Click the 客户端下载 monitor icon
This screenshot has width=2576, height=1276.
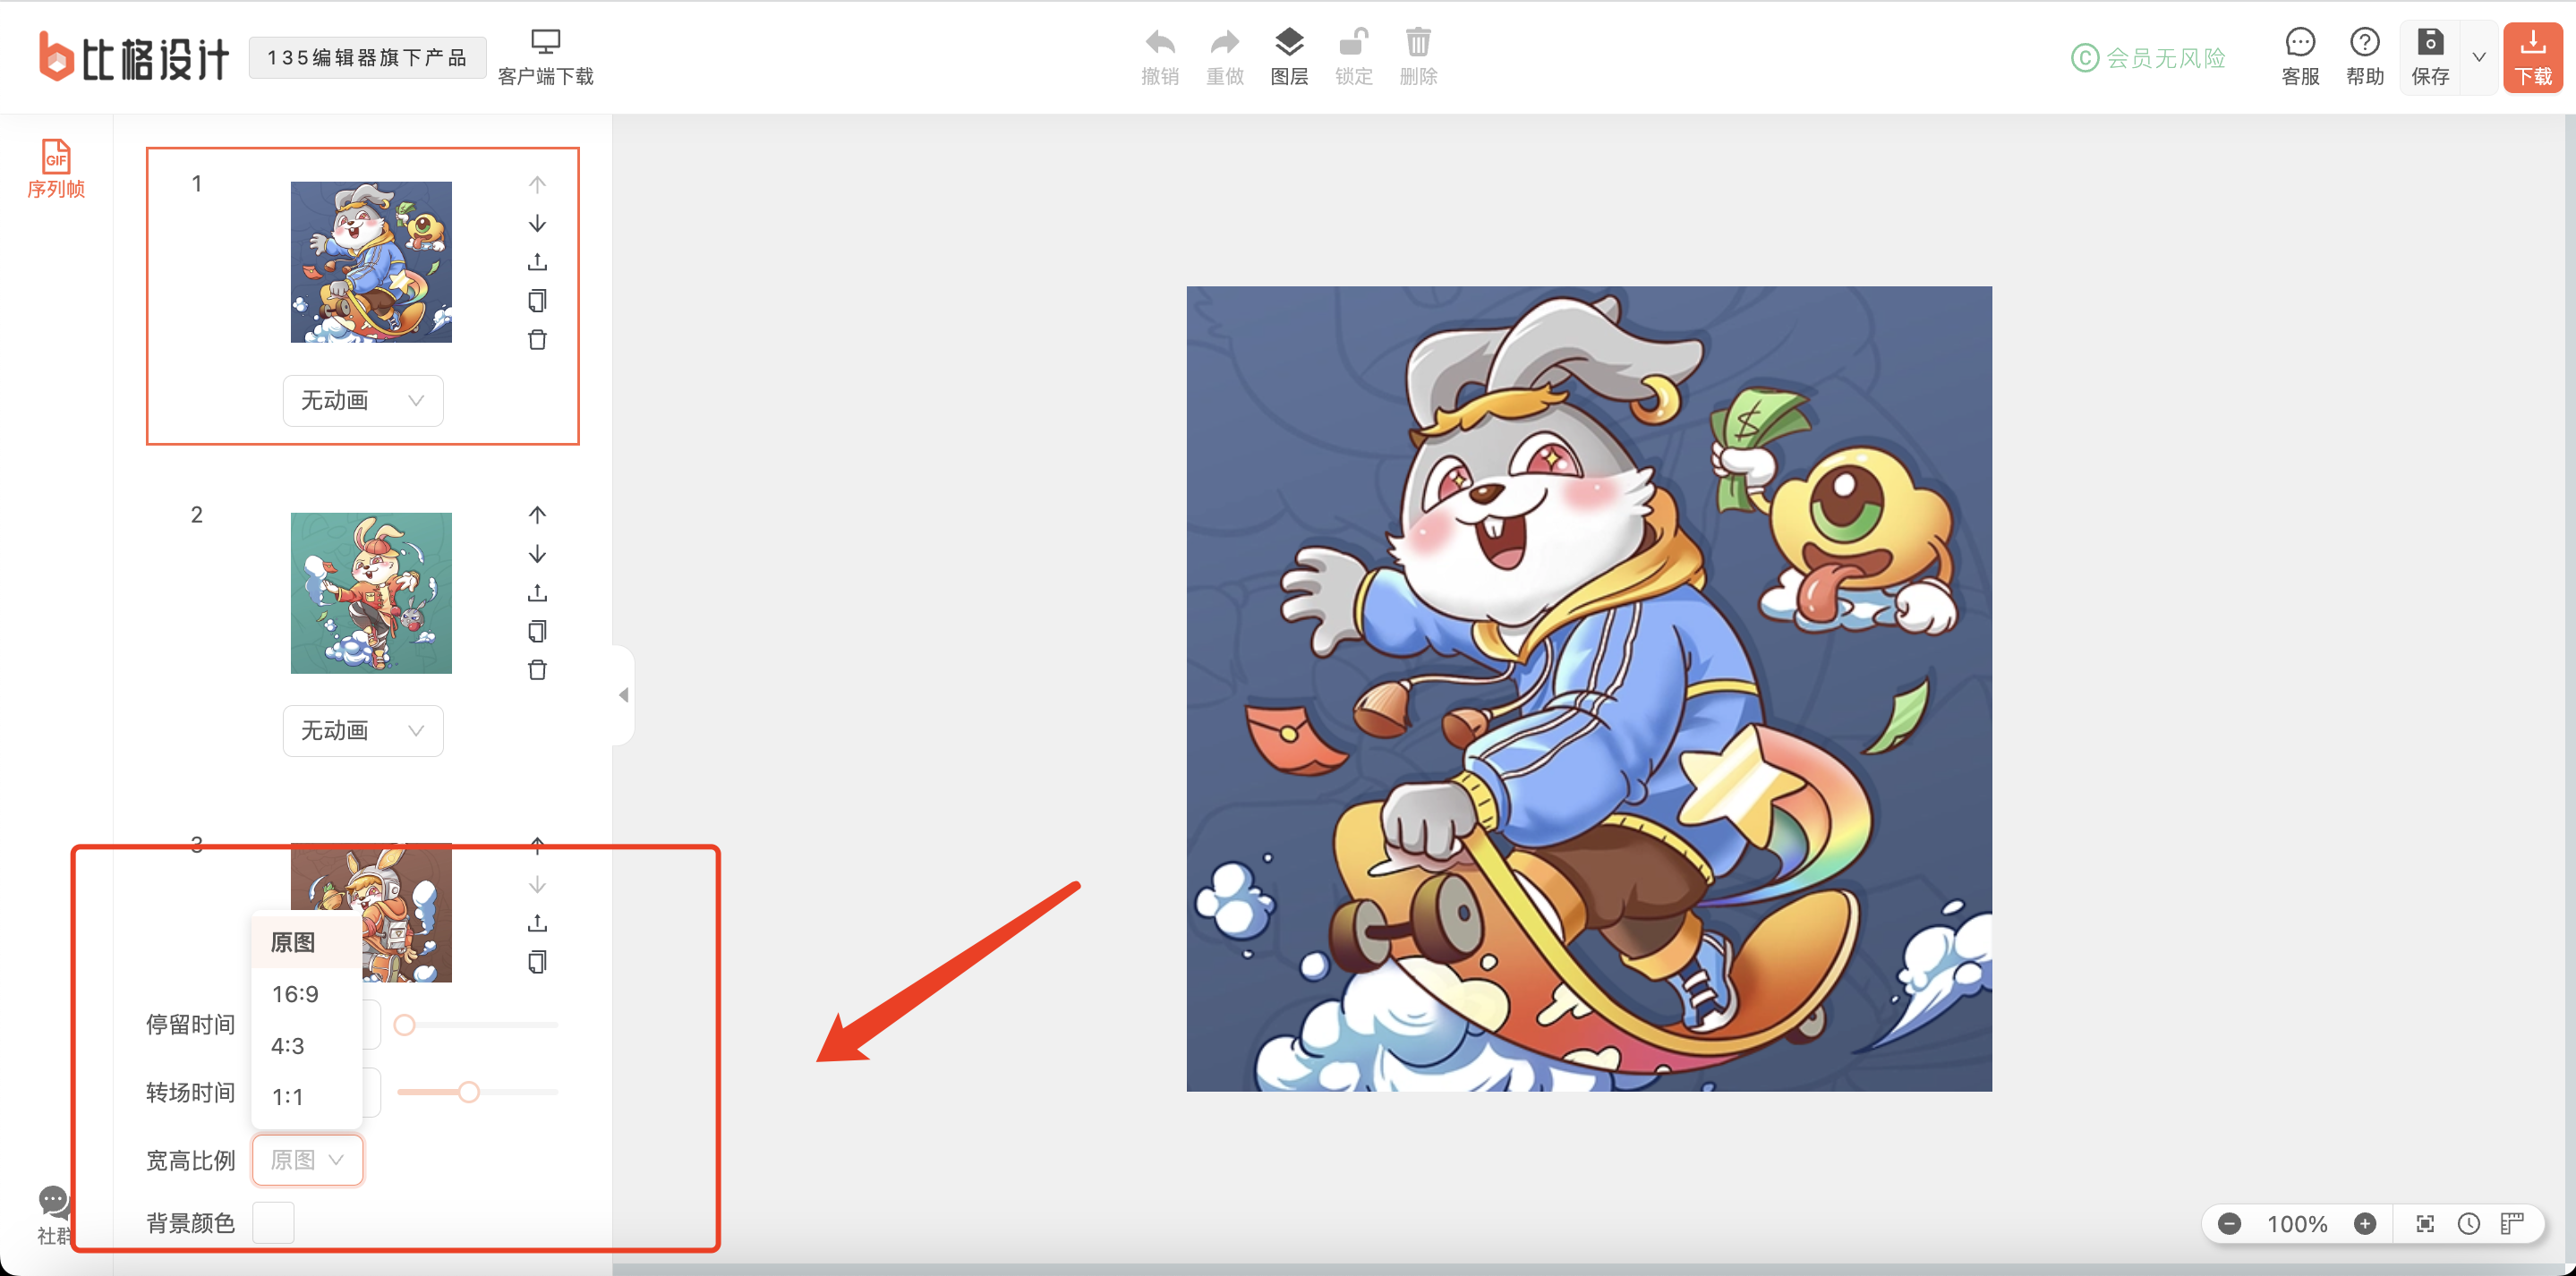545,42
